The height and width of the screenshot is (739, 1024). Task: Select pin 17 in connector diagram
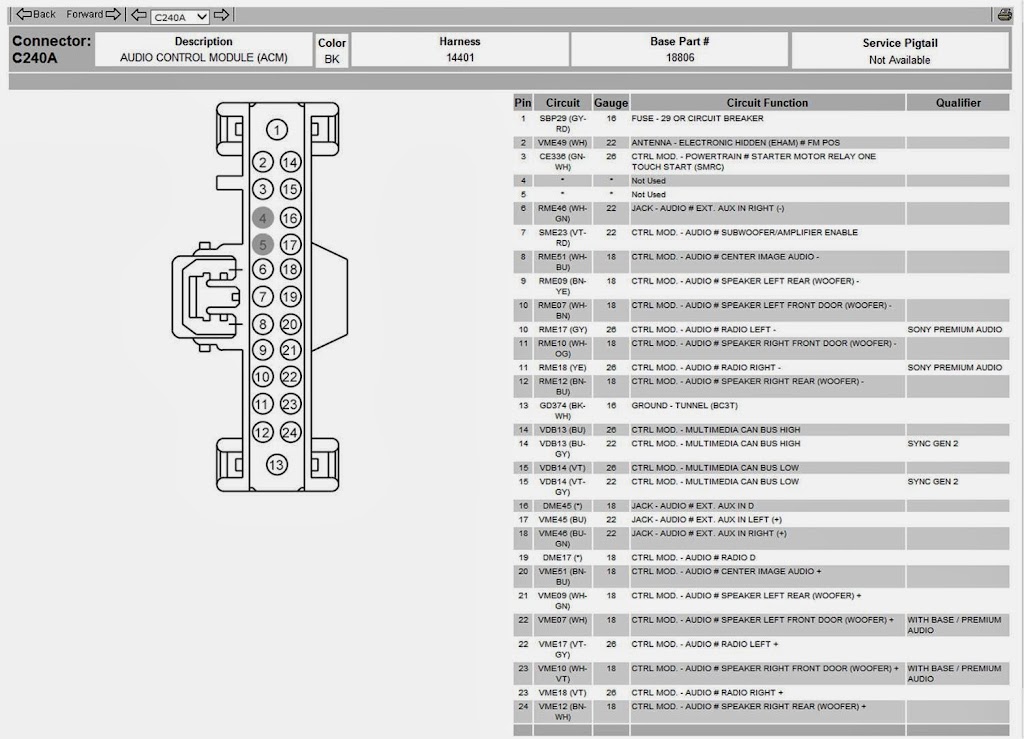(x=291, y=245)
